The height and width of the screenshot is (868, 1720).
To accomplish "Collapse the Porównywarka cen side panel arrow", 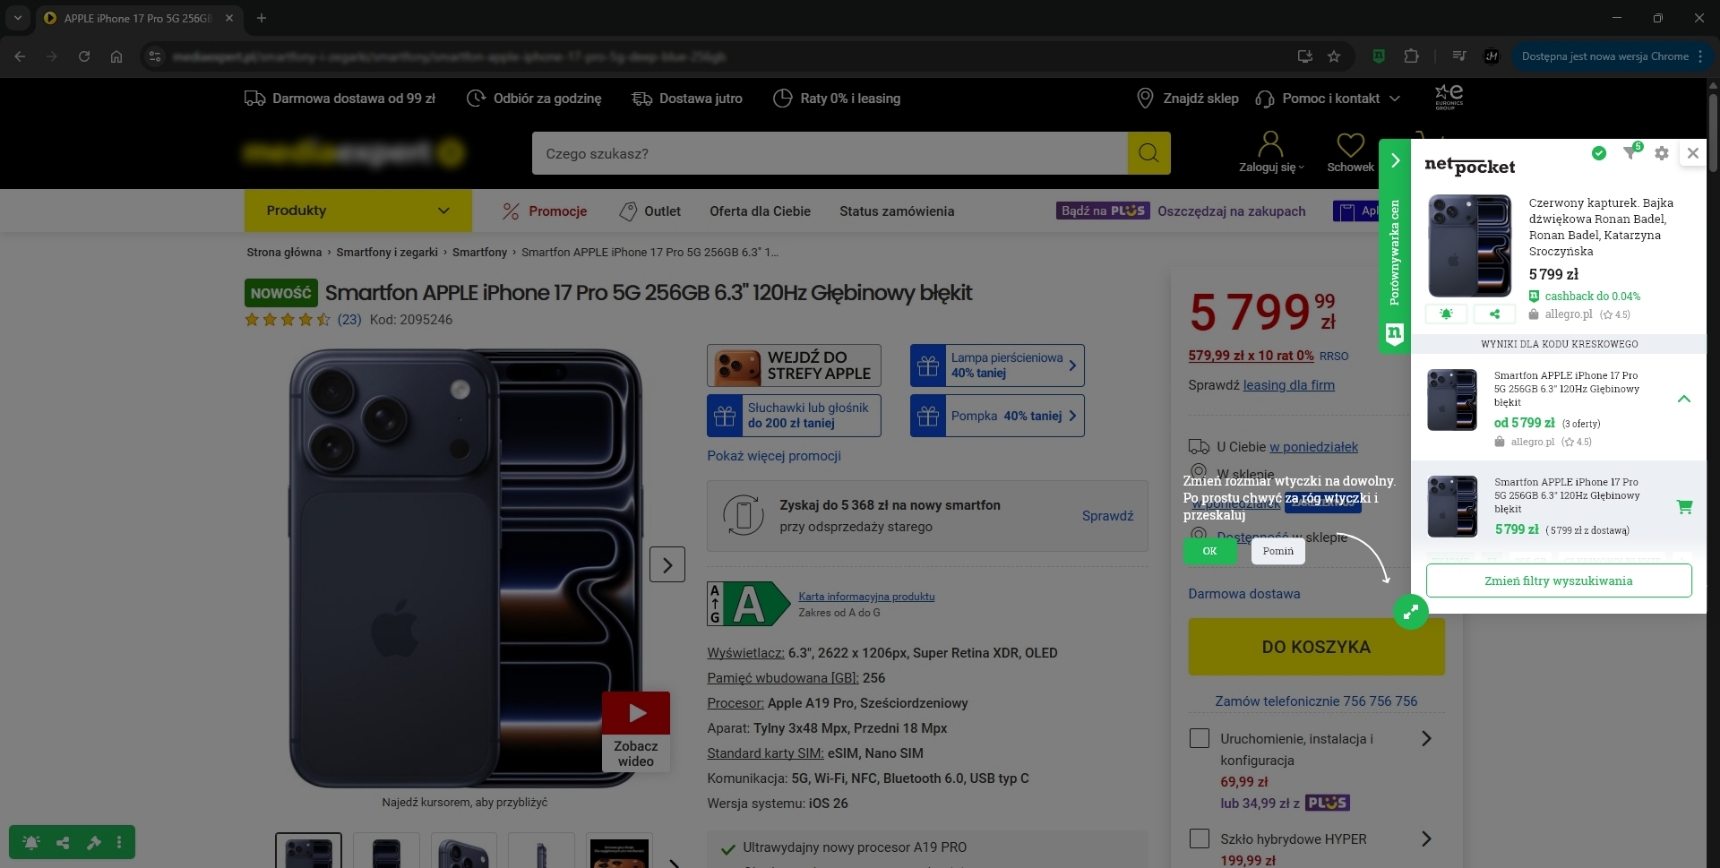I will [1395, 160].
